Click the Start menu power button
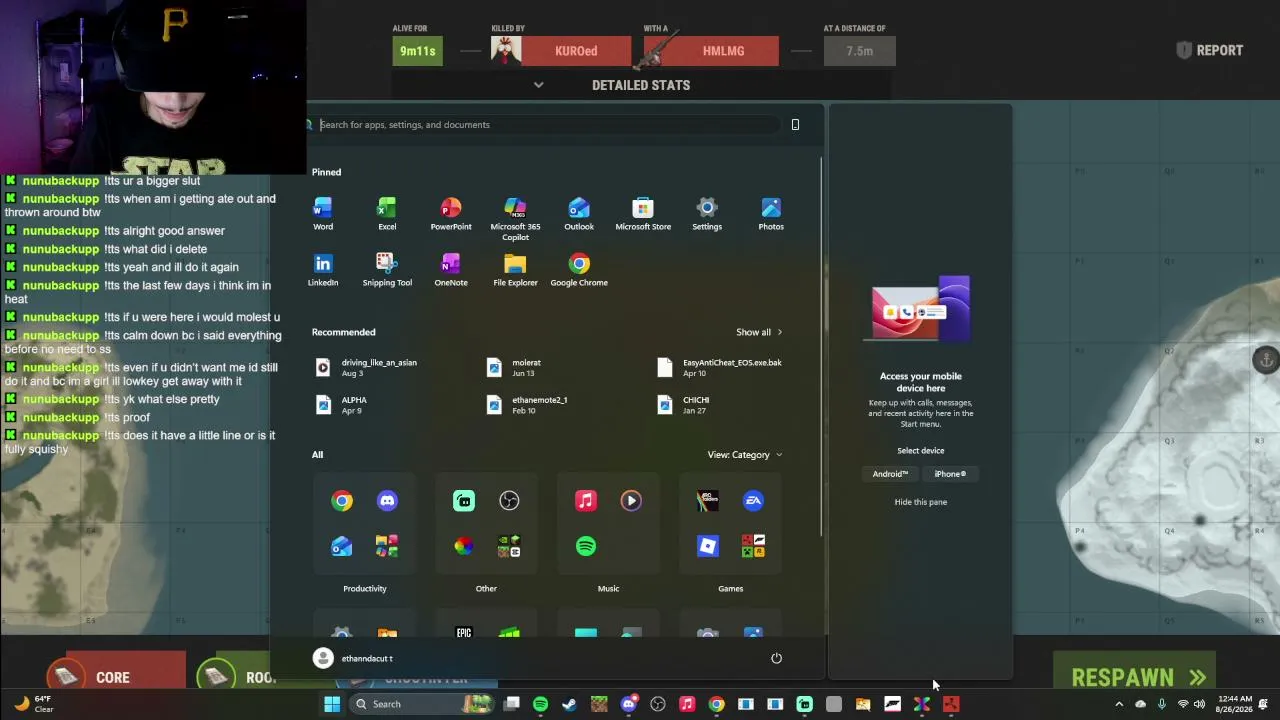Image resolution: width=1280 pixels, height=720 pixels. tap(776, 658)
